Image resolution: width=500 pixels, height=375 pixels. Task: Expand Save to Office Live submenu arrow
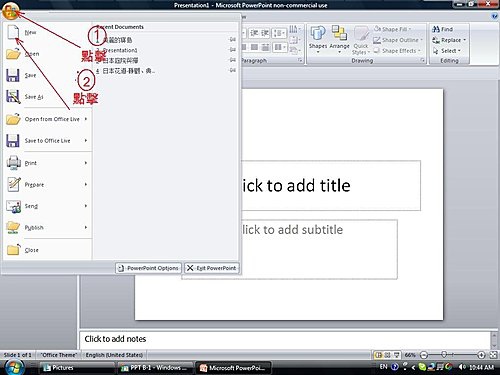(86, 140)
